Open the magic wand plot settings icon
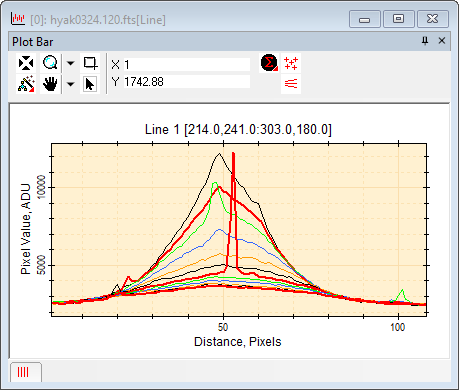 [x=26, y=84]
